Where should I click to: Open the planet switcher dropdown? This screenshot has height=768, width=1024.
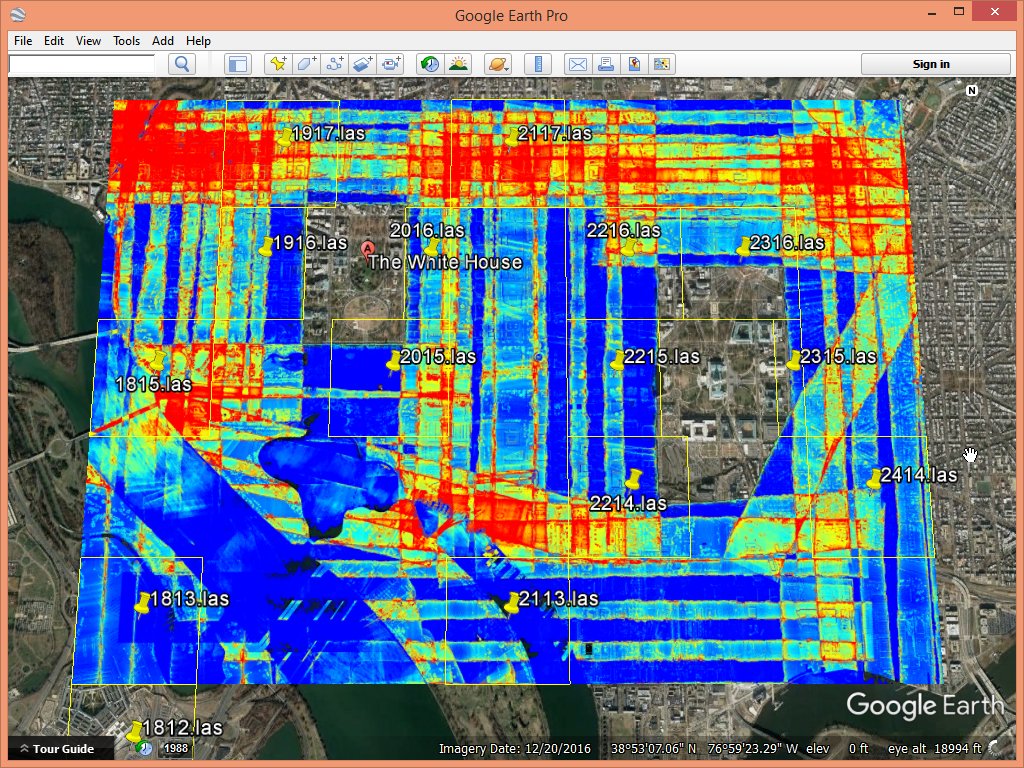point(497,64)
